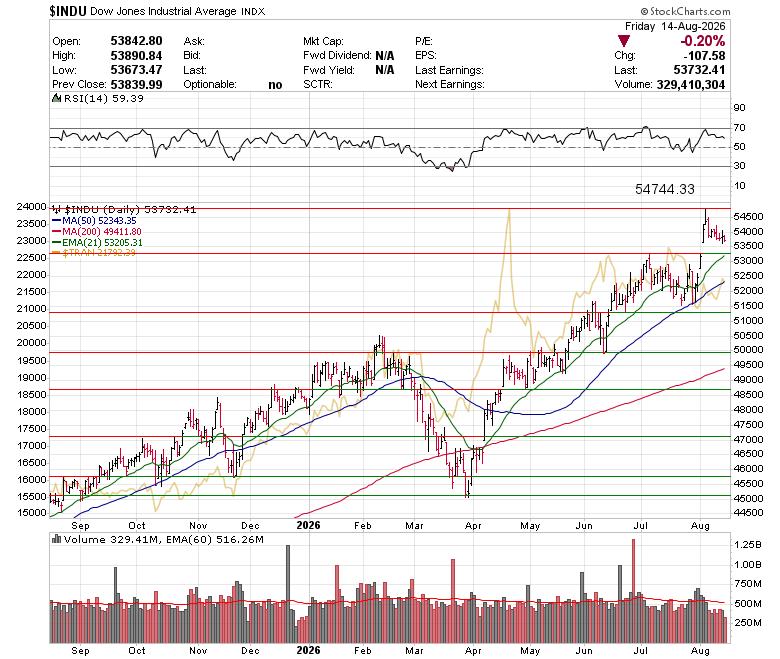Select the Low value 53673.47
This screenshot has height=659, width=780.
136,70
